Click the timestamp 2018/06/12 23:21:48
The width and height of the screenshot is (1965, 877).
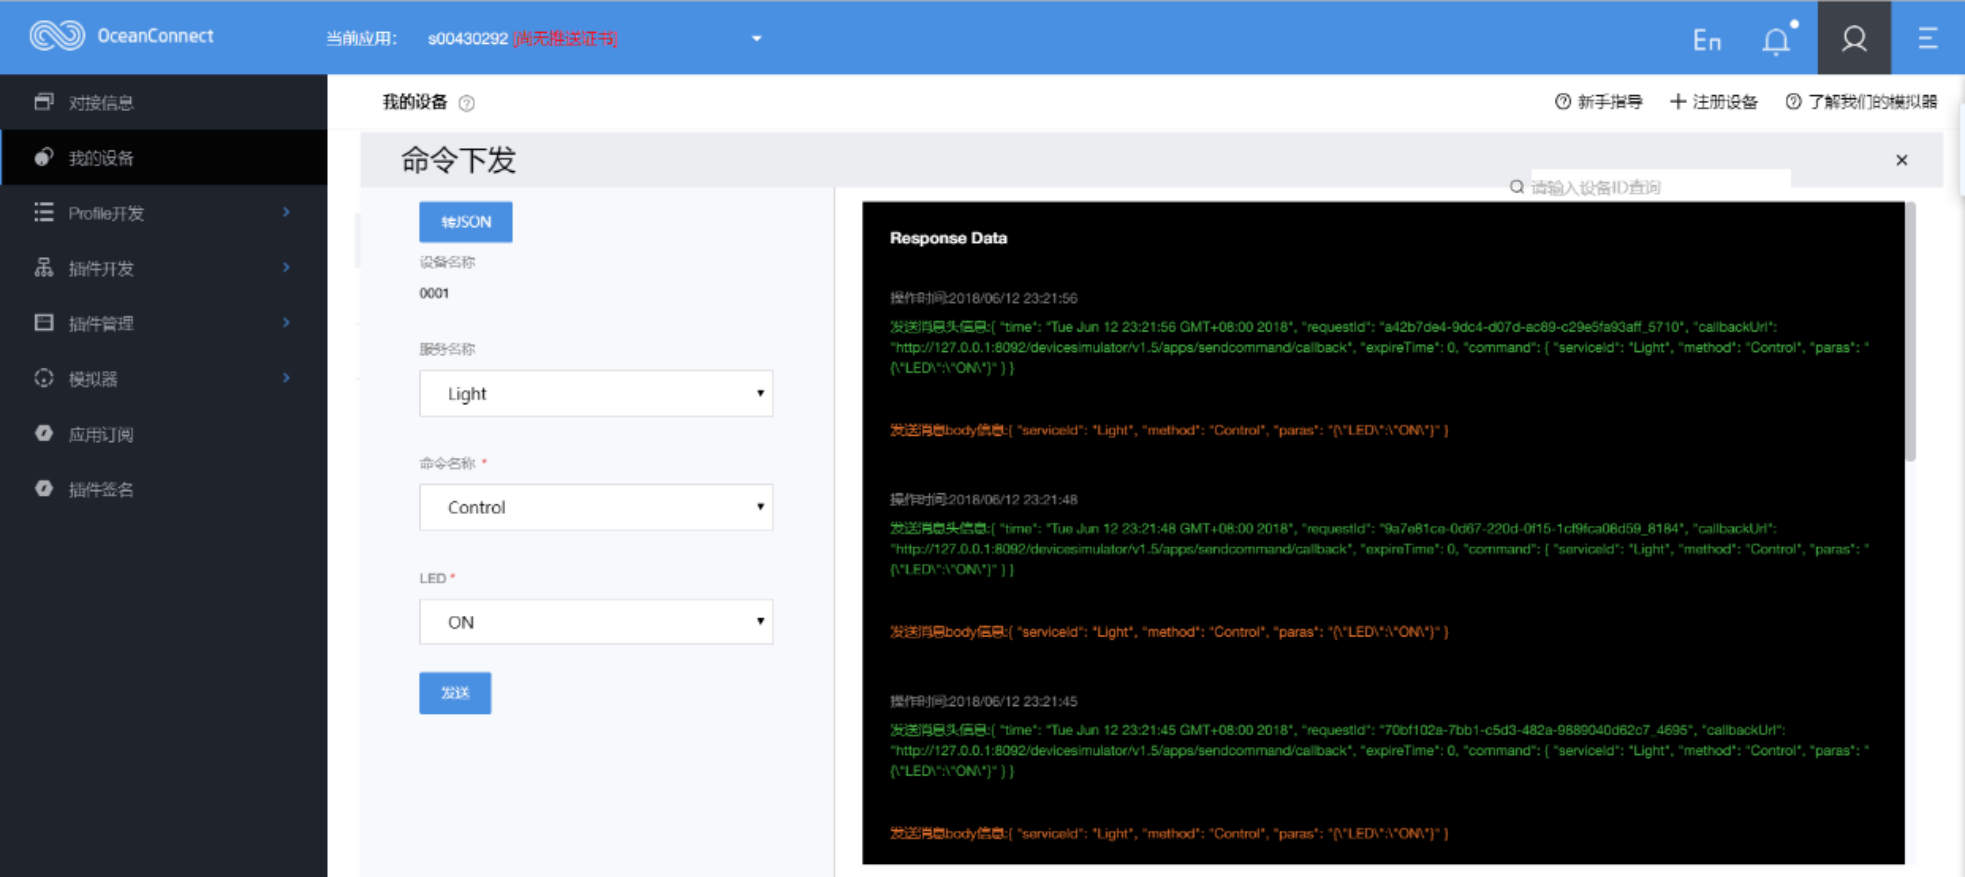[x=1012, y=499]
